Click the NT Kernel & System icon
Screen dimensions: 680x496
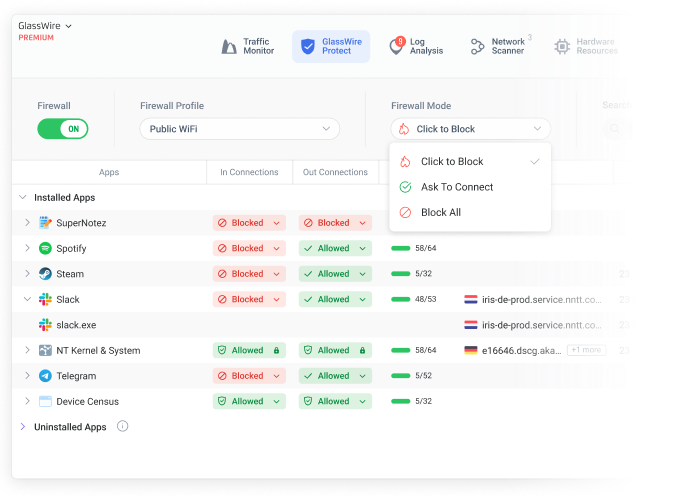[x=45, y=350]
